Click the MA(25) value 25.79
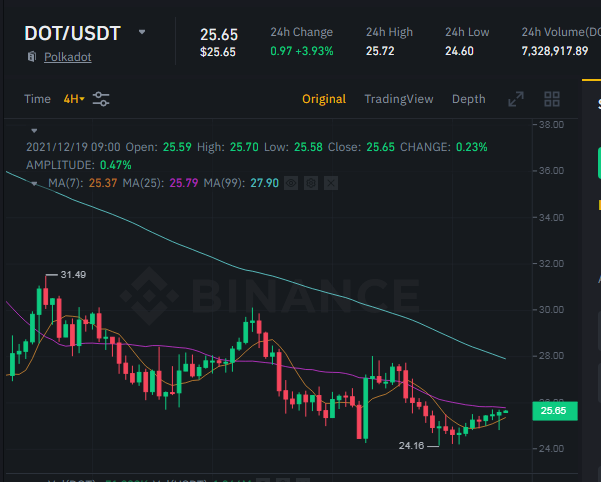Image resolution: width=601 pixels, height=482 pixels. pos(184,183)
